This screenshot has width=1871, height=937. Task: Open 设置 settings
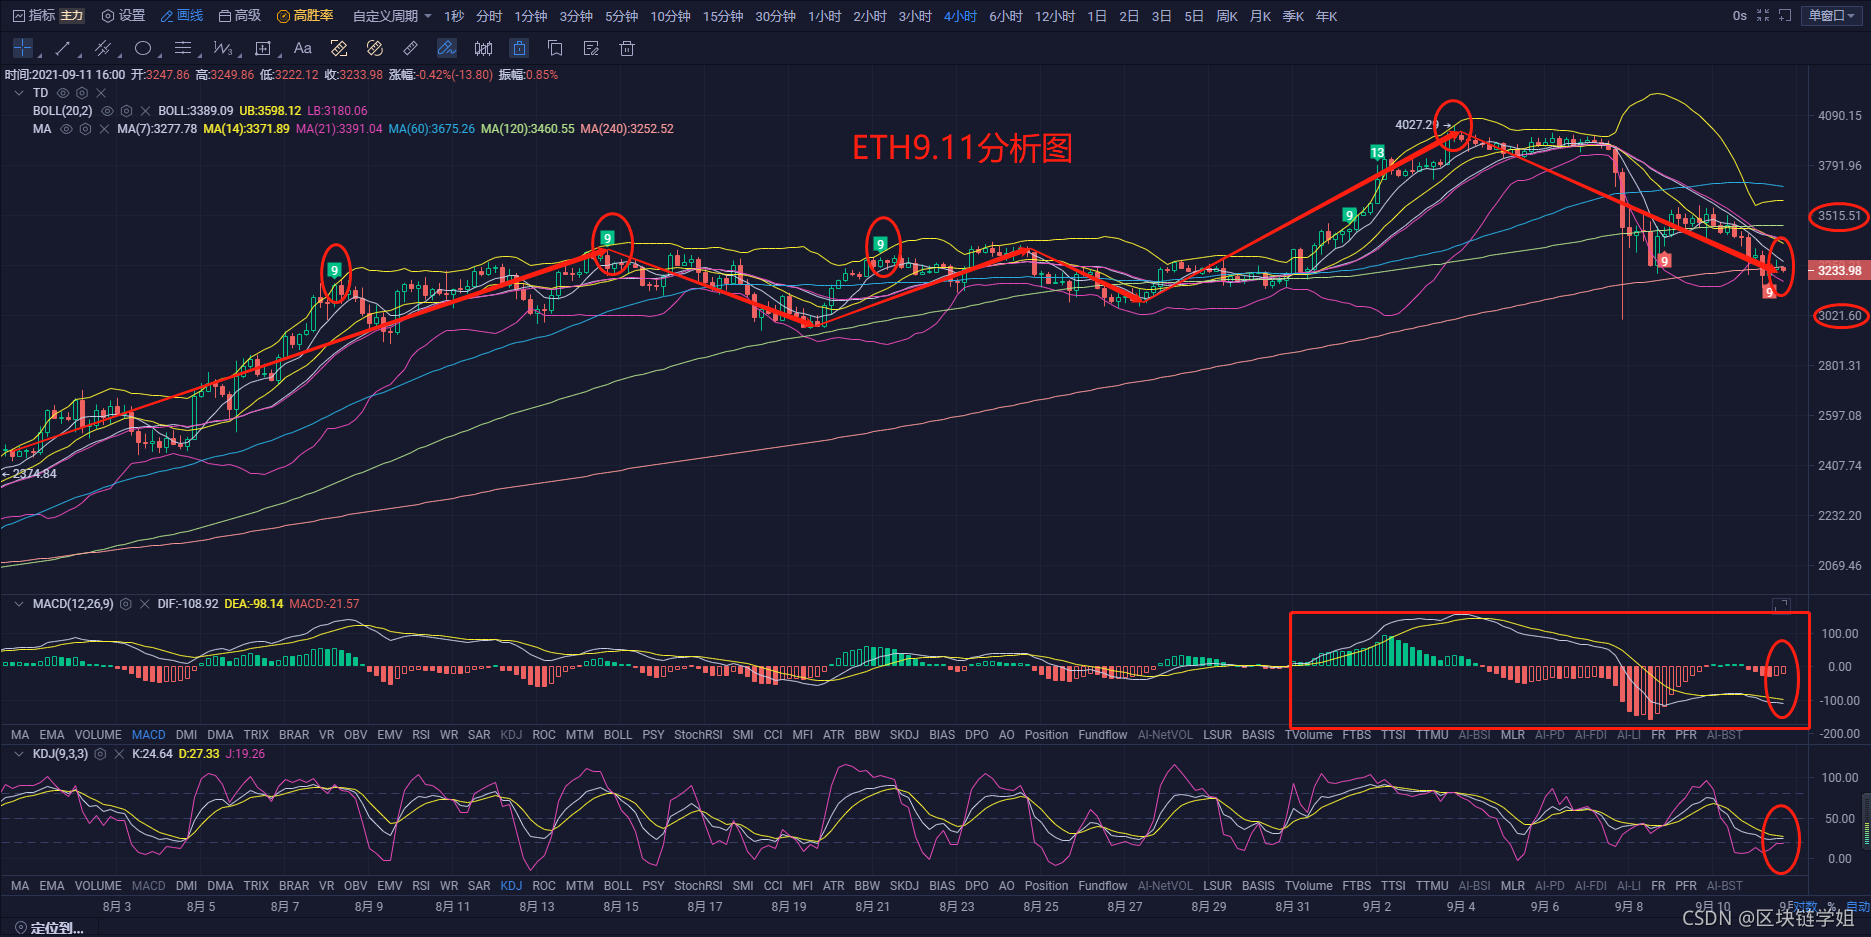123,16
